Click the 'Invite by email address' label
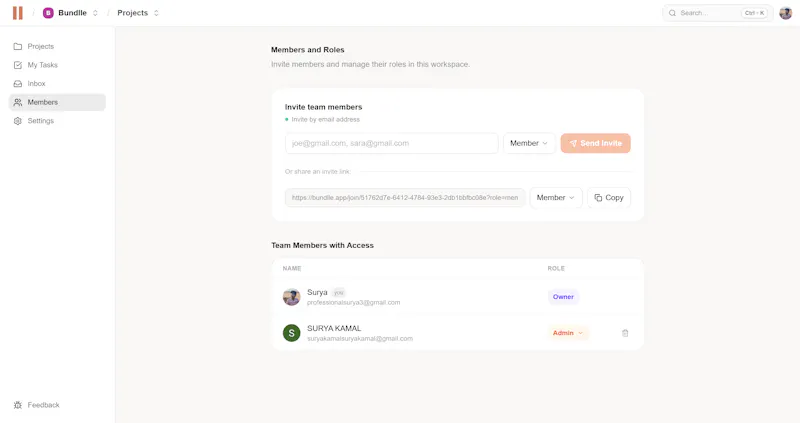800x423 pixels. tap(326, 119)
